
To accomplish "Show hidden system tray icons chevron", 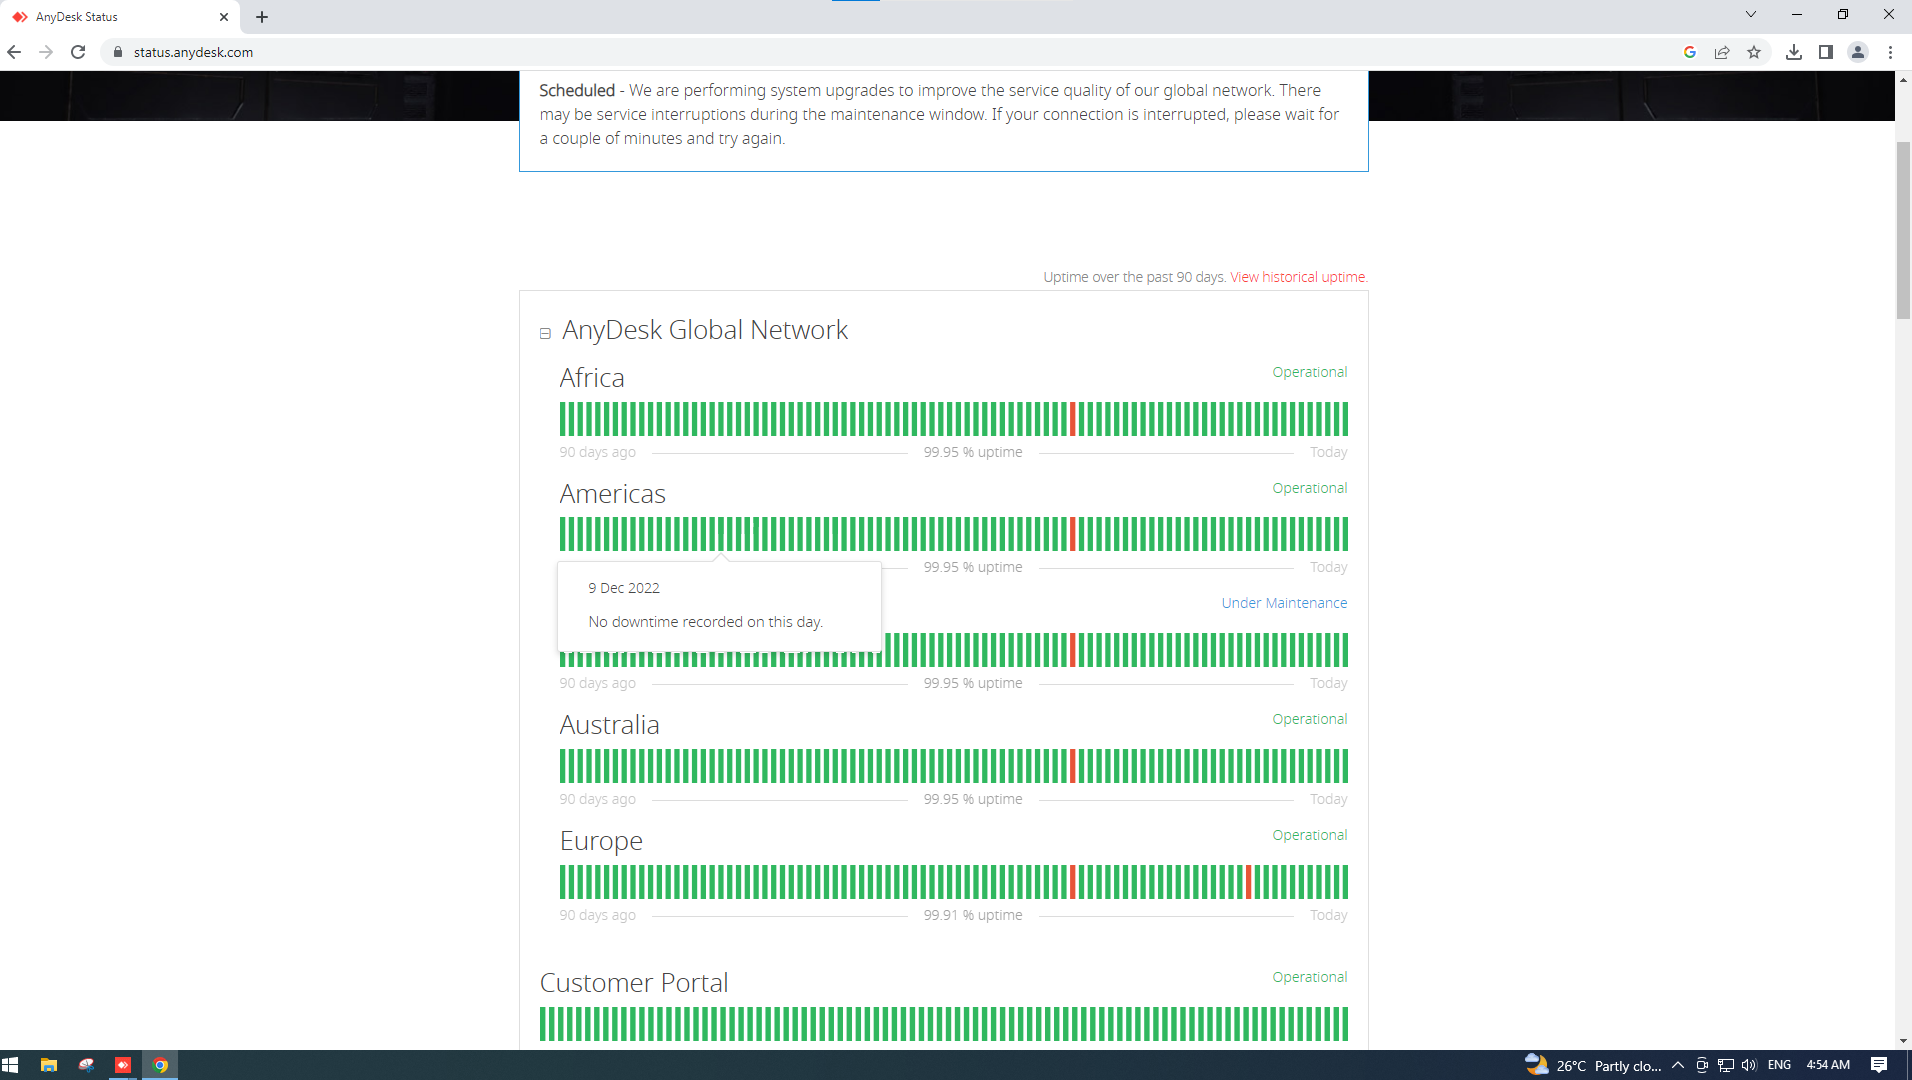I will (1678, 1065).
